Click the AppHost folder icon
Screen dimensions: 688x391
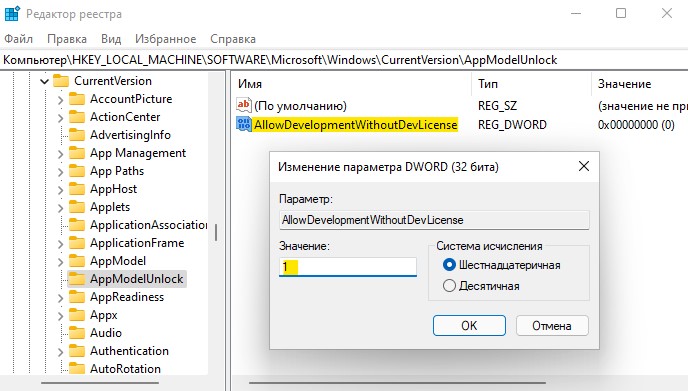(77, 189)
